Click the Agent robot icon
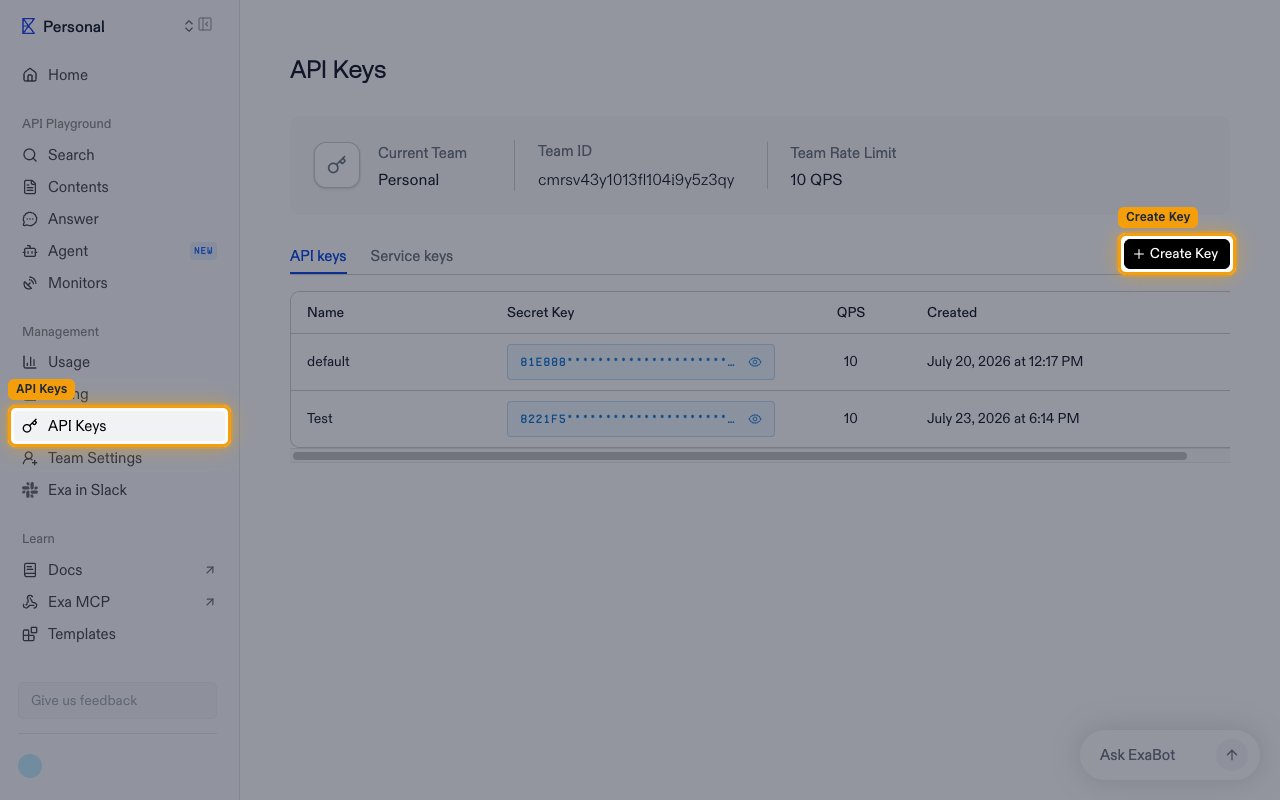This screenshot has width=1280, height=800. (30, 251)
